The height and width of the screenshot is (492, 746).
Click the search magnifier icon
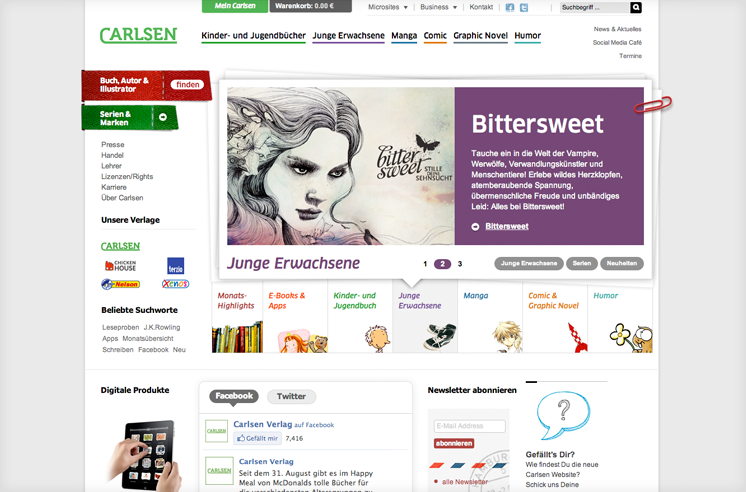pos(636,8)
